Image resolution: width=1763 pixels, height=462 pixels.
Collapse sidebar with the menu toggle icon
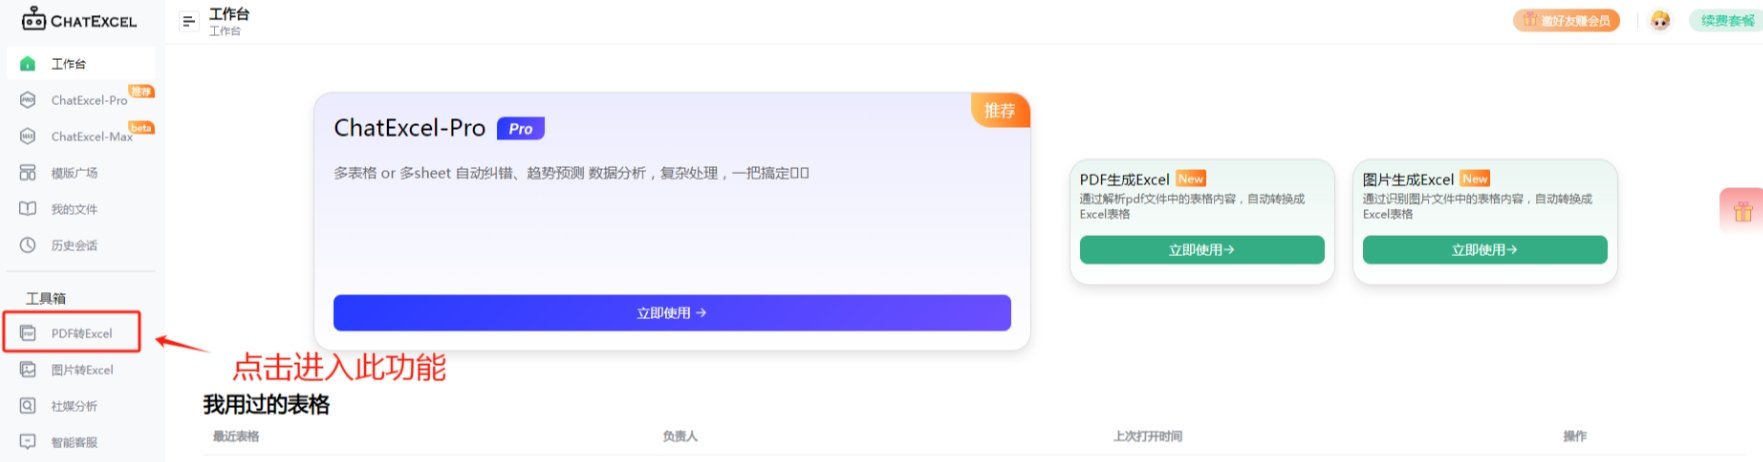189,21
